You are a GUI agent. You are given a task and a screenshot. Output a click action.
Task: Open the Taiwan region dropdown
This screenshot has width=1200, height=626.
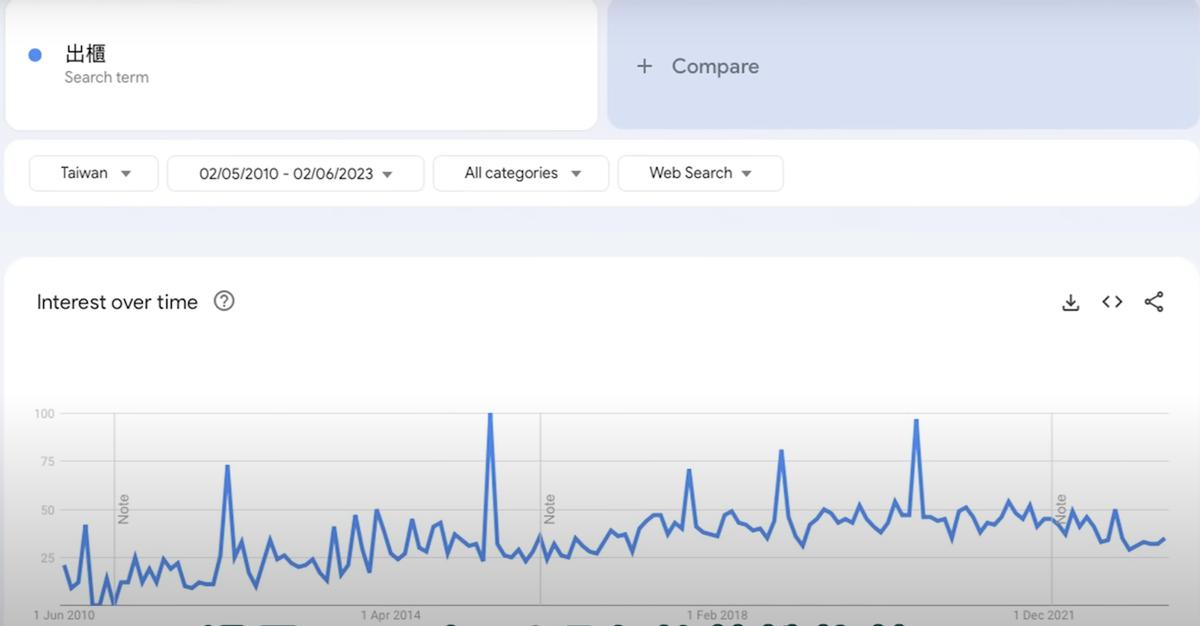pyautogui.click(x=95, y=173)
